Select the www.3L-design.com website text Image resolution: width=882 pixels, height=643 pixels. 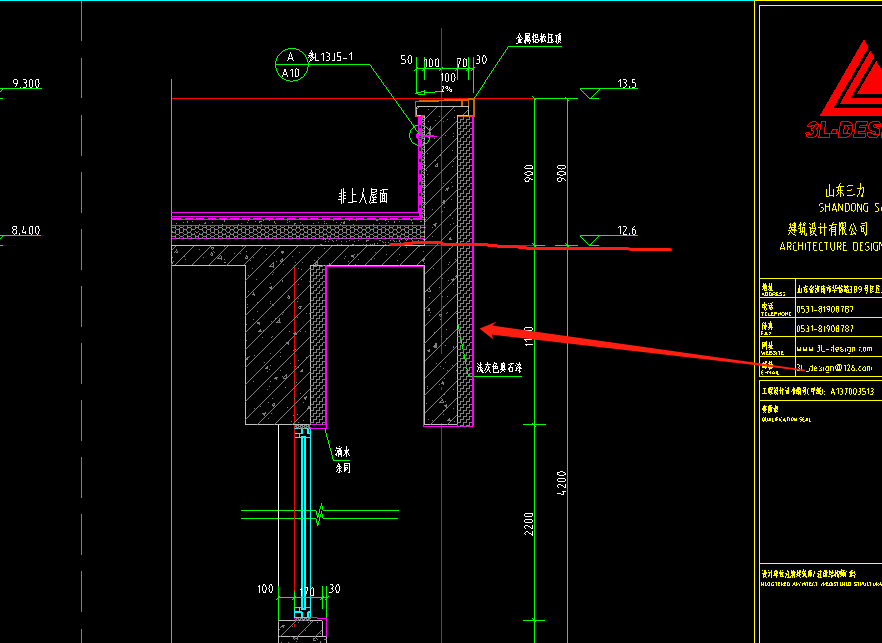click(834, 348)
